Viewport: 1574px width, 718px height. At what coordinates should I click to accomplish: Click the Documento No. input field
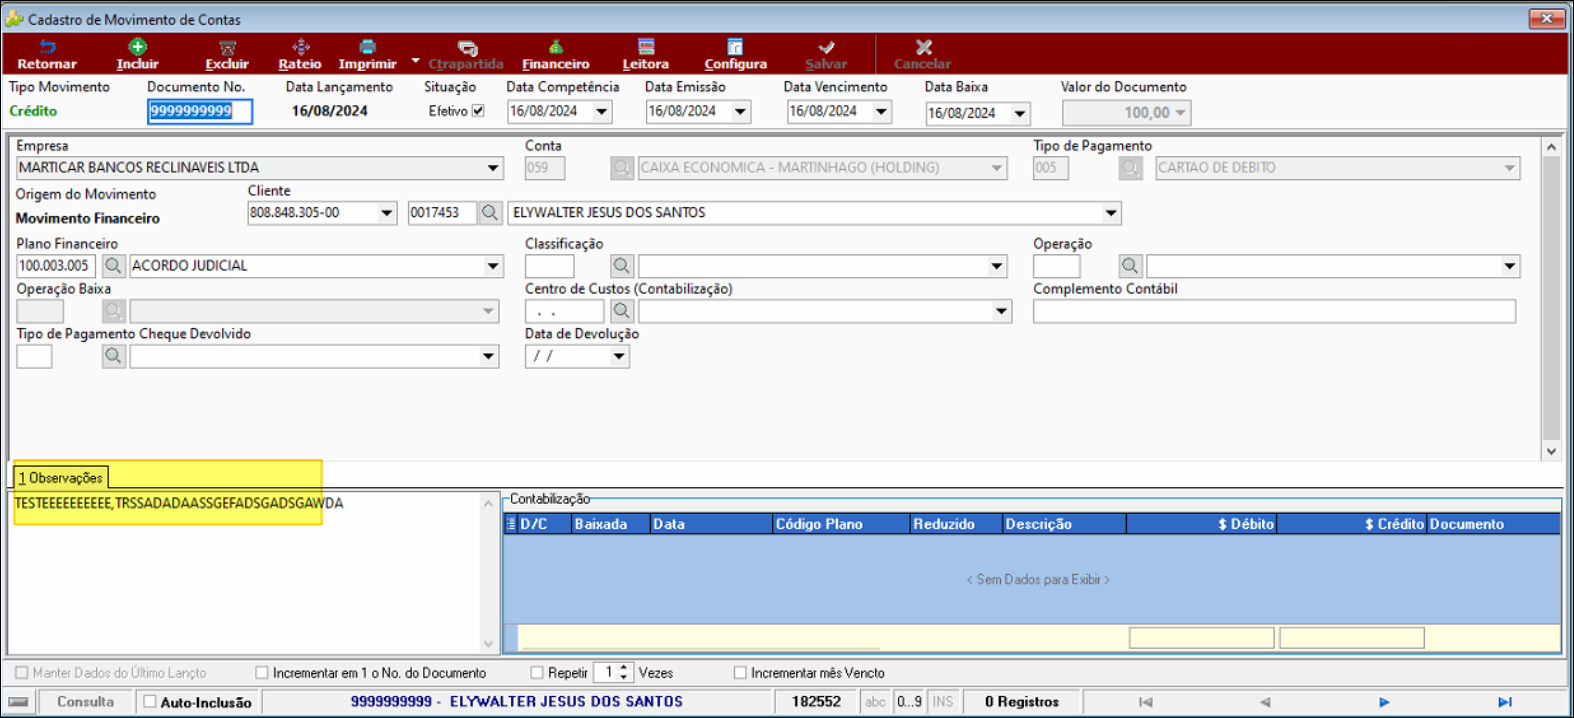click(199, 111)
